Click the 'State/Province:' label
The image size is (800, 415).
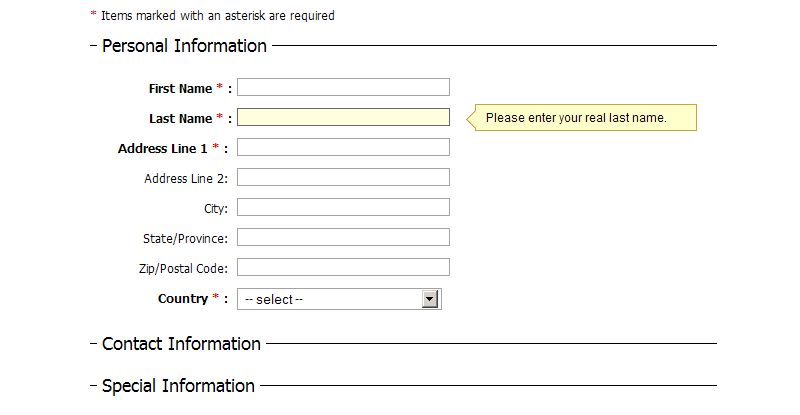click(185, 239)
